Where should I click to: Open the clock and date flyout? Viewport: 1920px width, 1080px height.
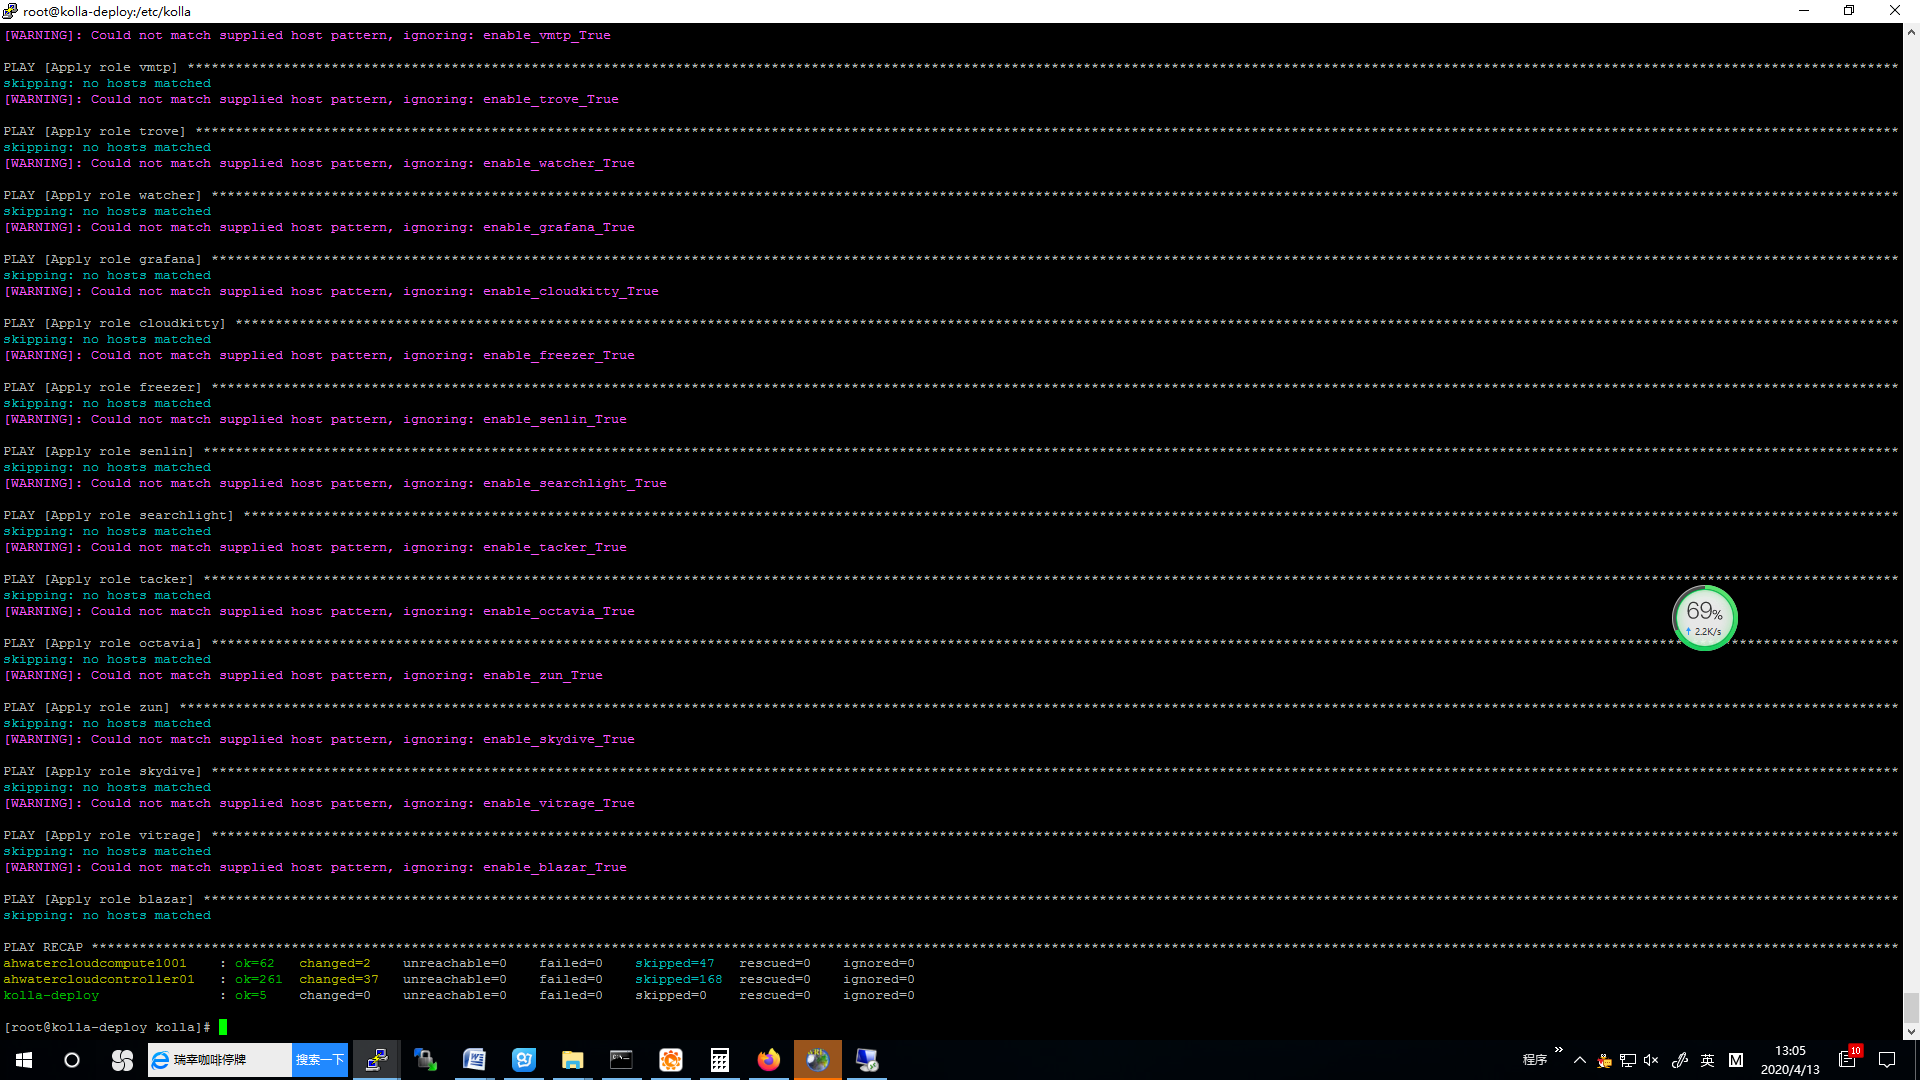pyautogui.click(x=1789, y=1060)
